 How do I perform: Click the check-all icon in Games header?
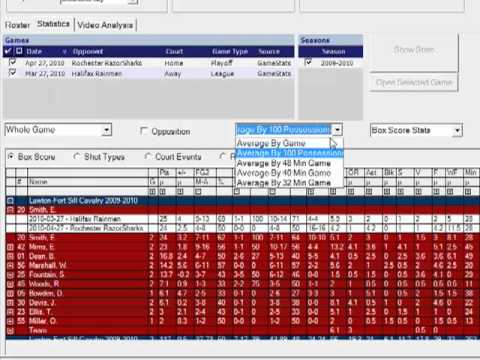pos(8,51)
